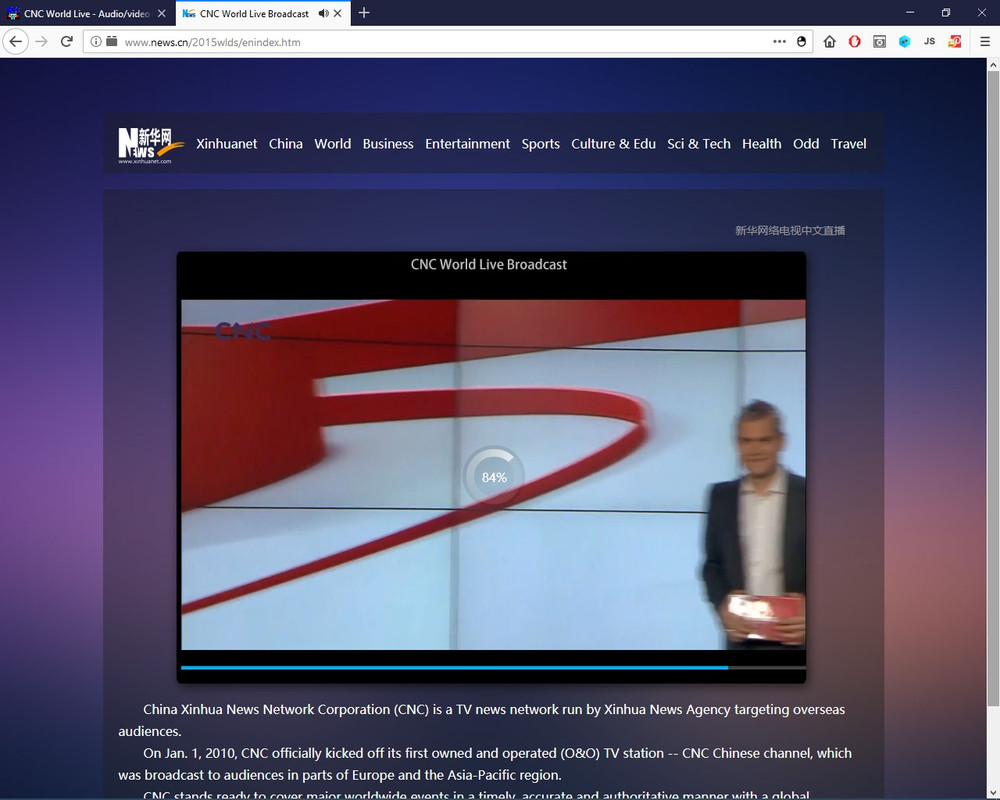This screenshot has height=800, width=1000.
Task: Go to the World section
Action: (332, 144)
